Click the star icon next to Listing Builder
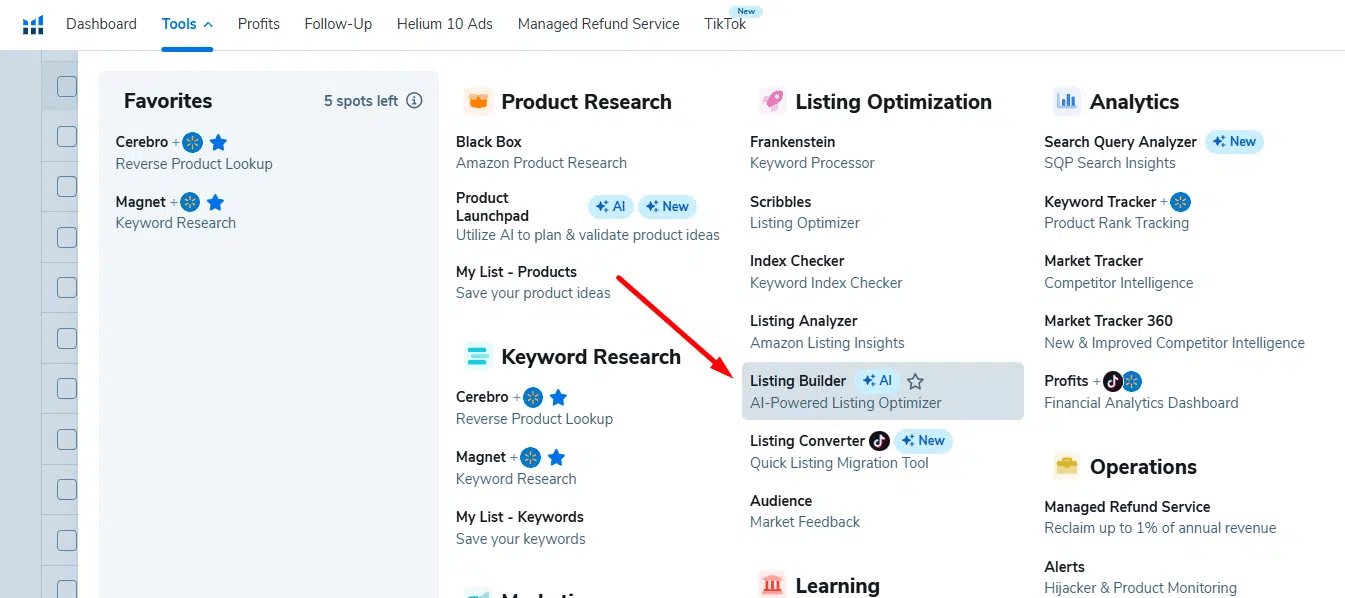 point(915,381)
